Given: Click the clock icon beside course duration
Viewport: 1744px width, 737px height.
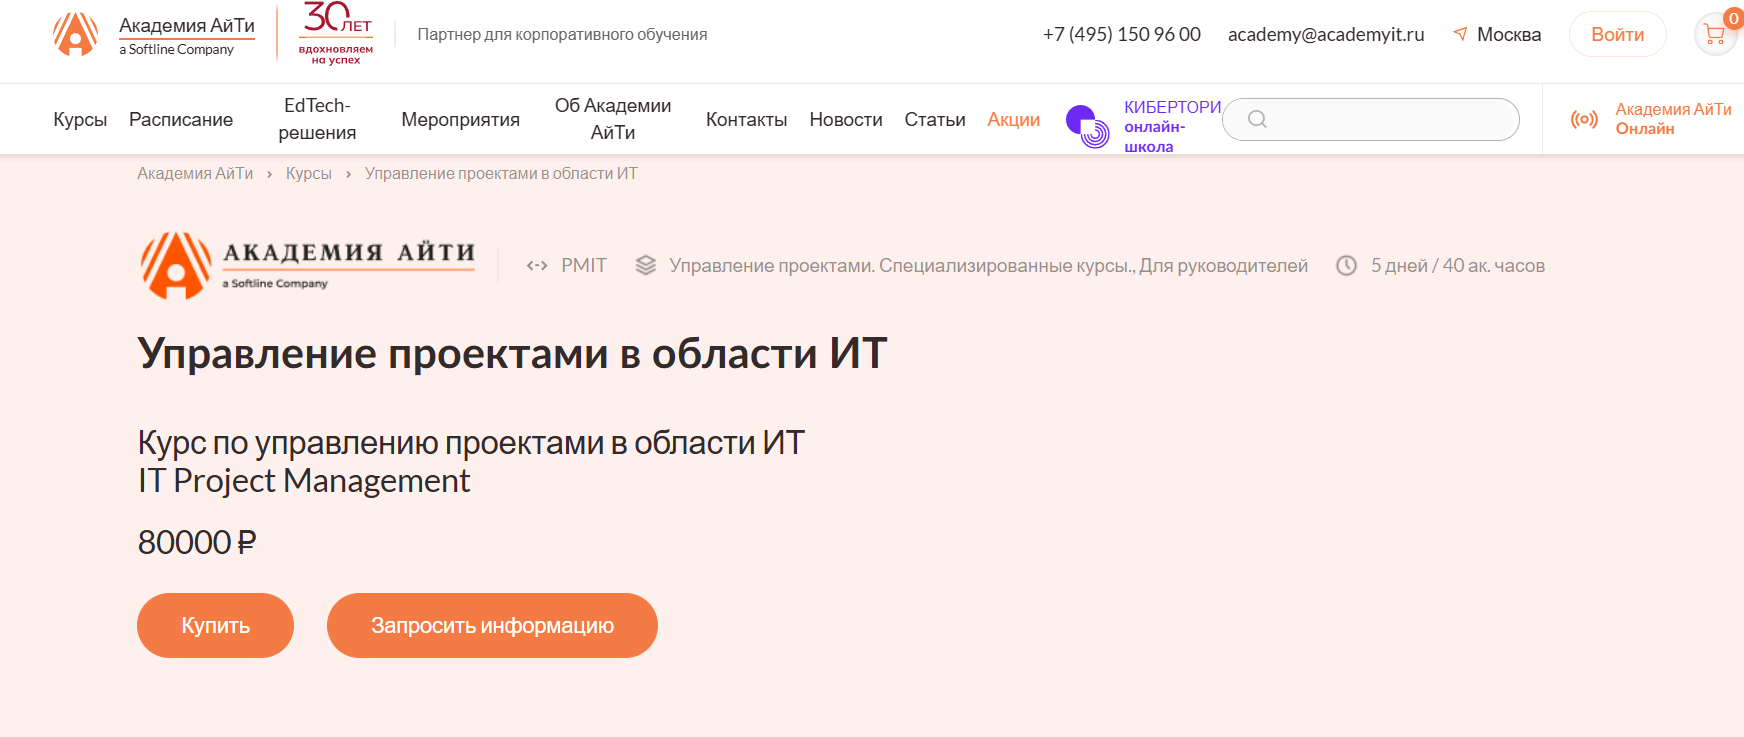Looking at the screenshot, I should 1347,265.
